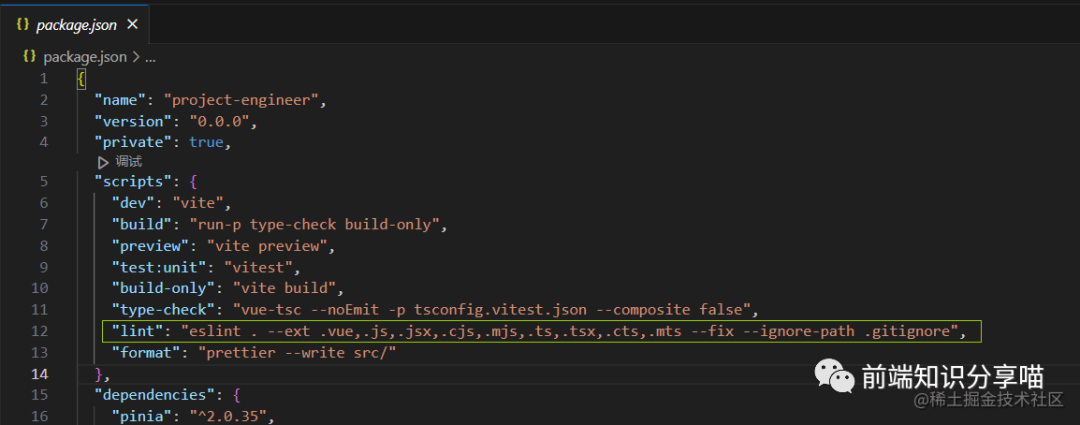Viewport: 1080px width, 425px height.
Task: Click the "lint" script key
Action: coord(137,331)
